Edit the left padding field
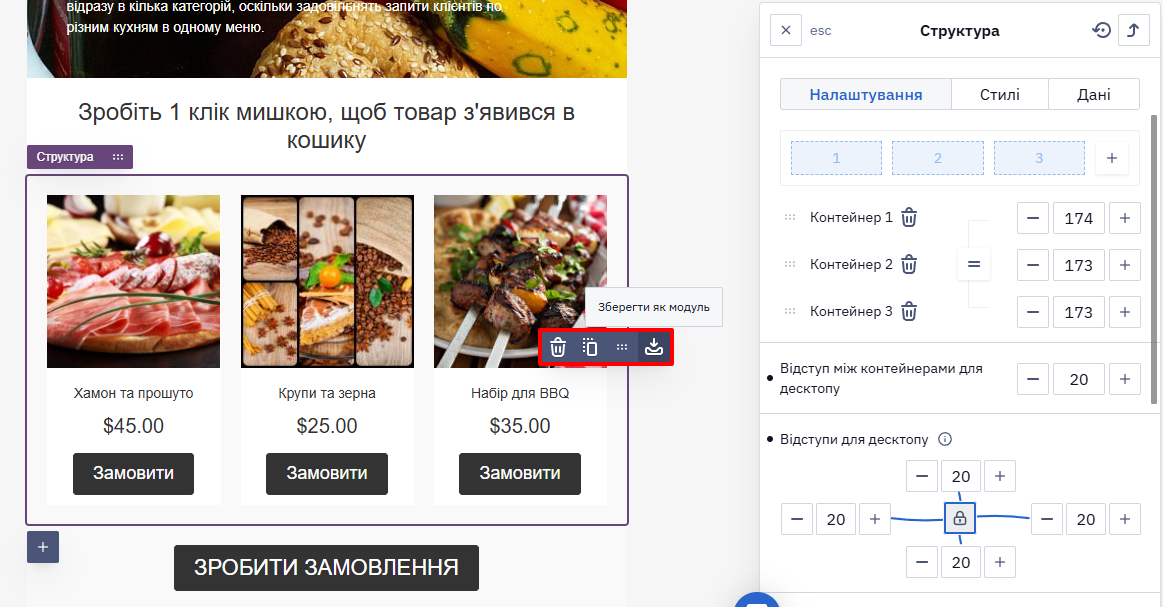Image resolution: width=1163 pixels, height=607 pixels. (x=836, y=519)
